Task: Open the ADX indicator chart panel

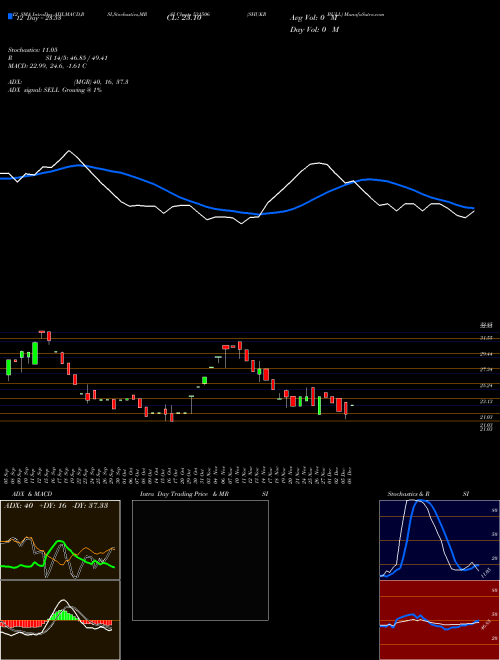Action: 60,540
